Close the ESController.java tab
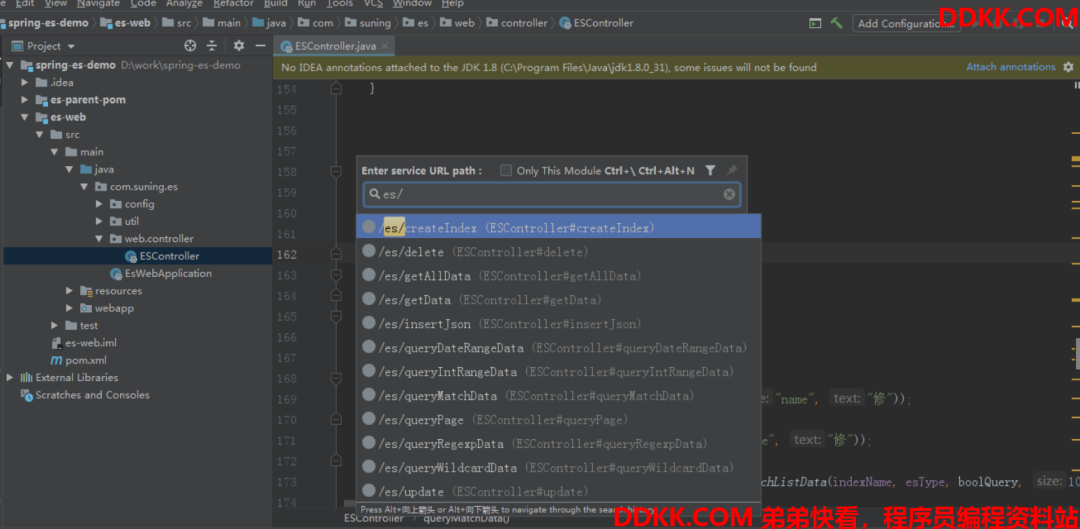 385,46
